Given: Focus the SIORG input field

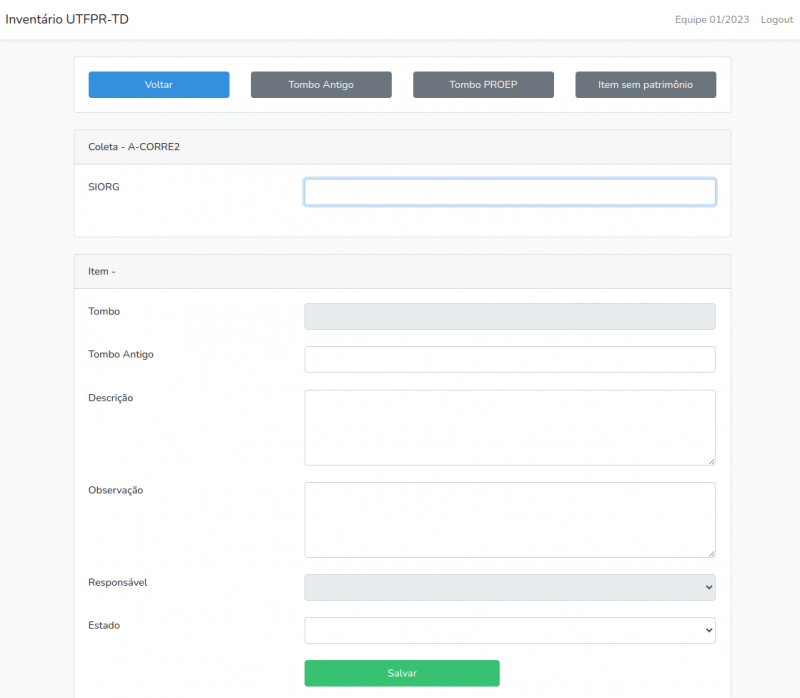Looking at the screenshot, I should (x=510, y=192).
